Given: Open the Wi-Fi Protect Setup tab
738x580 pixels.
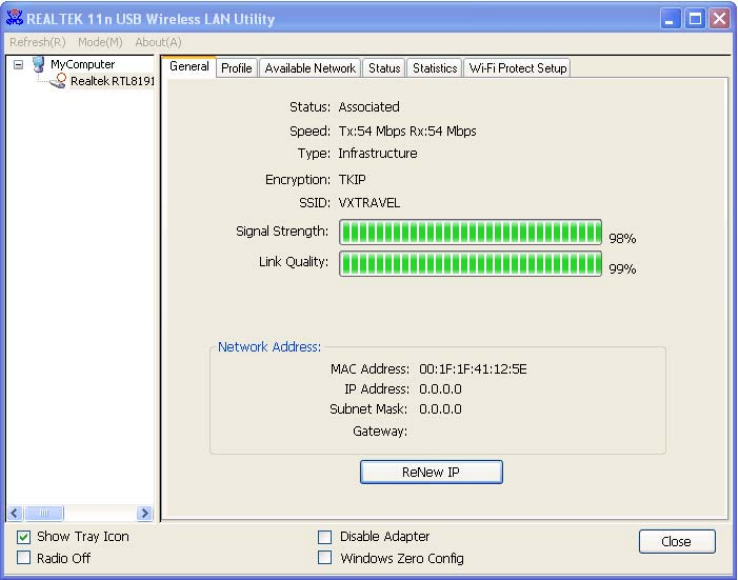Looking at the screenshot, I should click(x=517, y=68).
